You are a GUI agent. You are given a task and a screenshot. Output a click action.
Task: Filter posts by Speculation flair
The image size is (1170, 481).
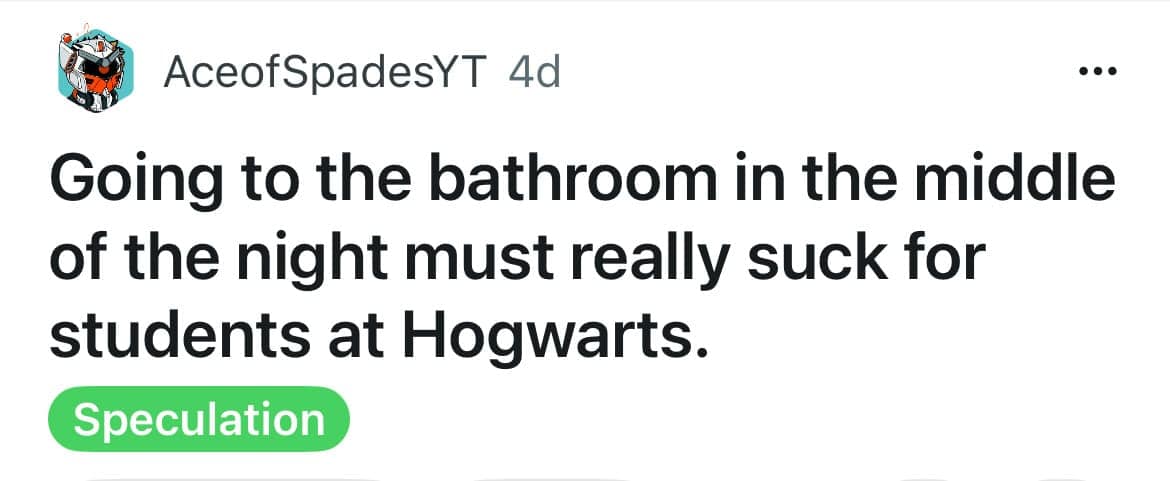198,419
